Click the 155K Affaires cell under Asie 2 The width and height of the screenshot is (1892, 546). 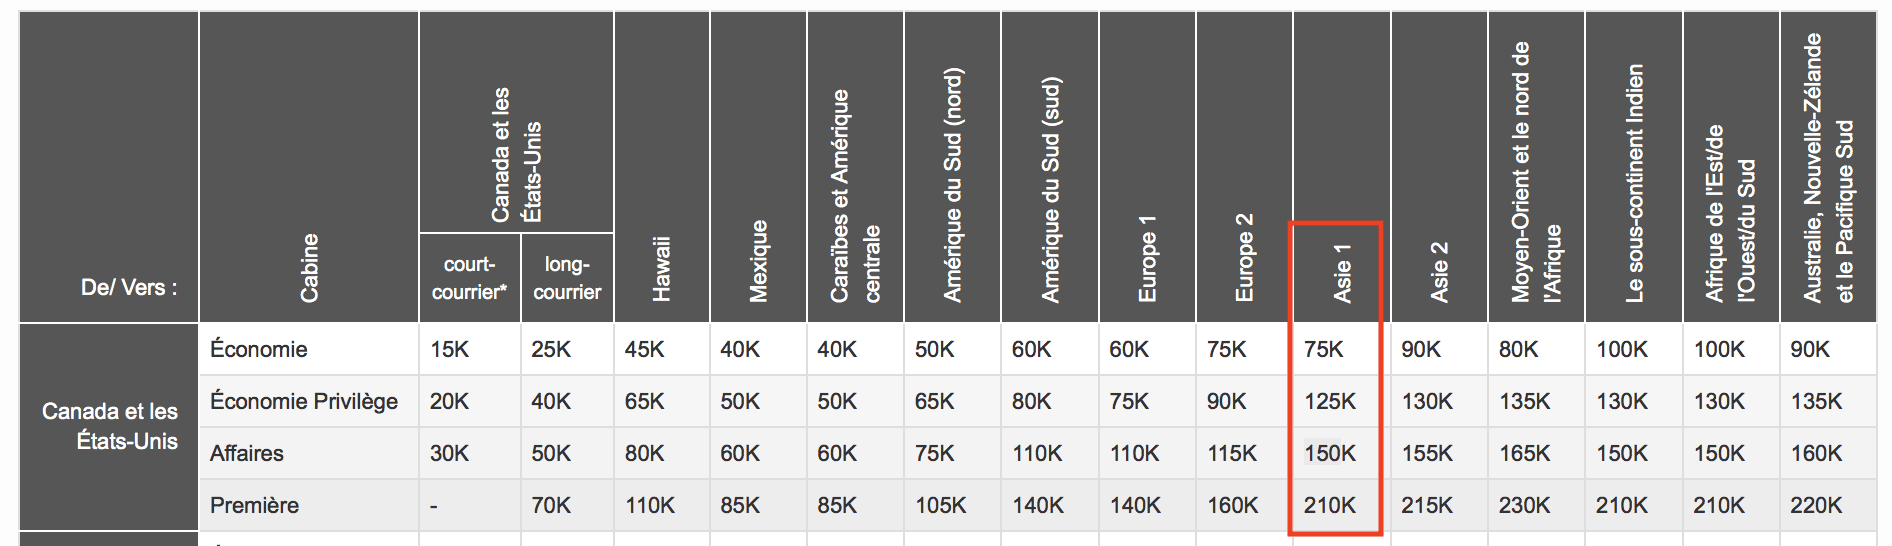pyautogui.click(x=1427, y=453)
